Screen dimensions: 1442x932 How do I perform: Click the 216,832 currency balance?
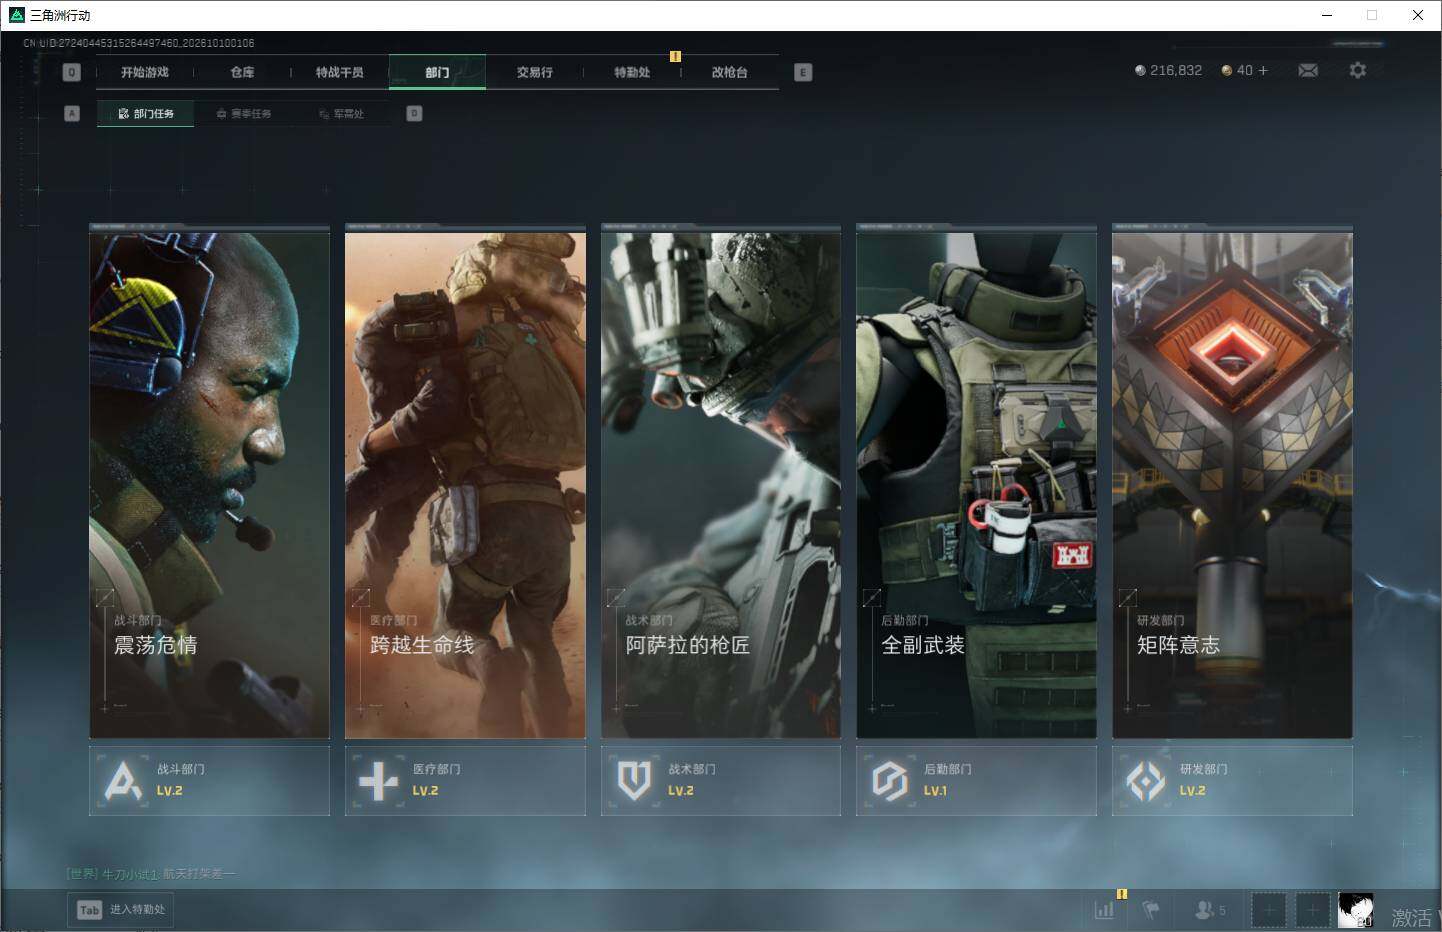(1168, 70)
